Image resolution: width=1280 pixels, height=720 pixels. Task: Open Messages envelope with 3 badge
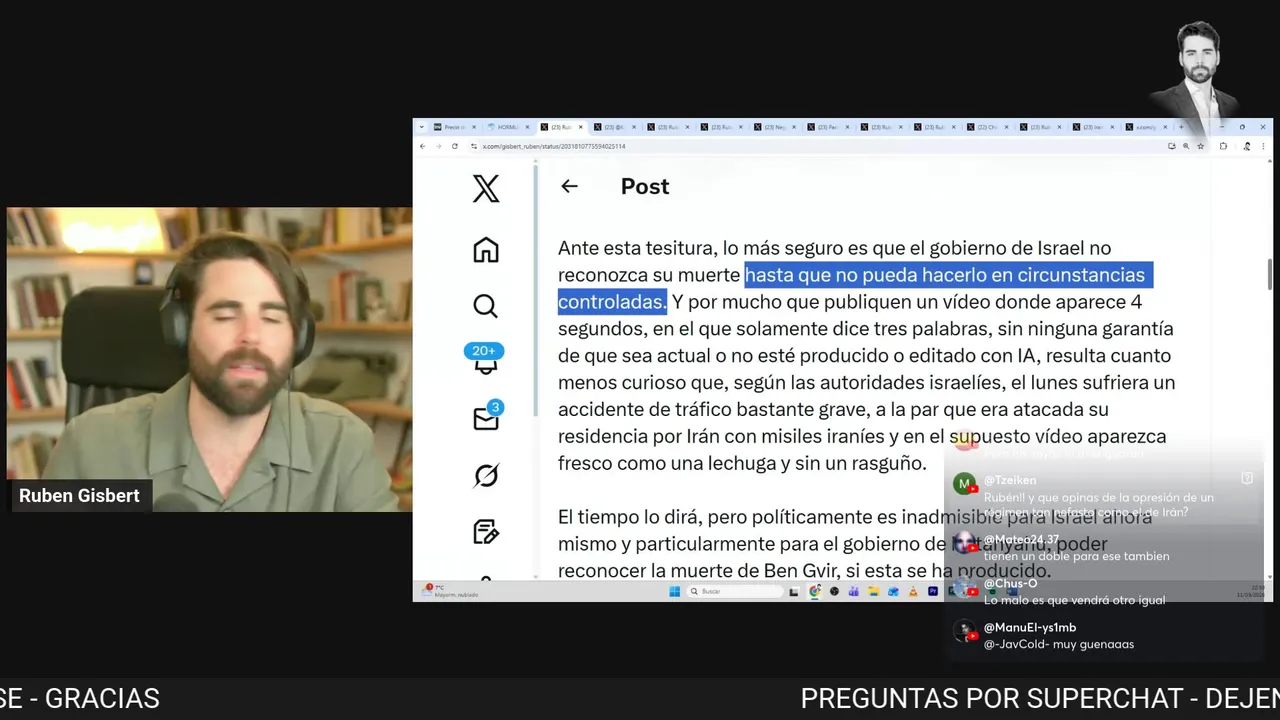(487, 417)
